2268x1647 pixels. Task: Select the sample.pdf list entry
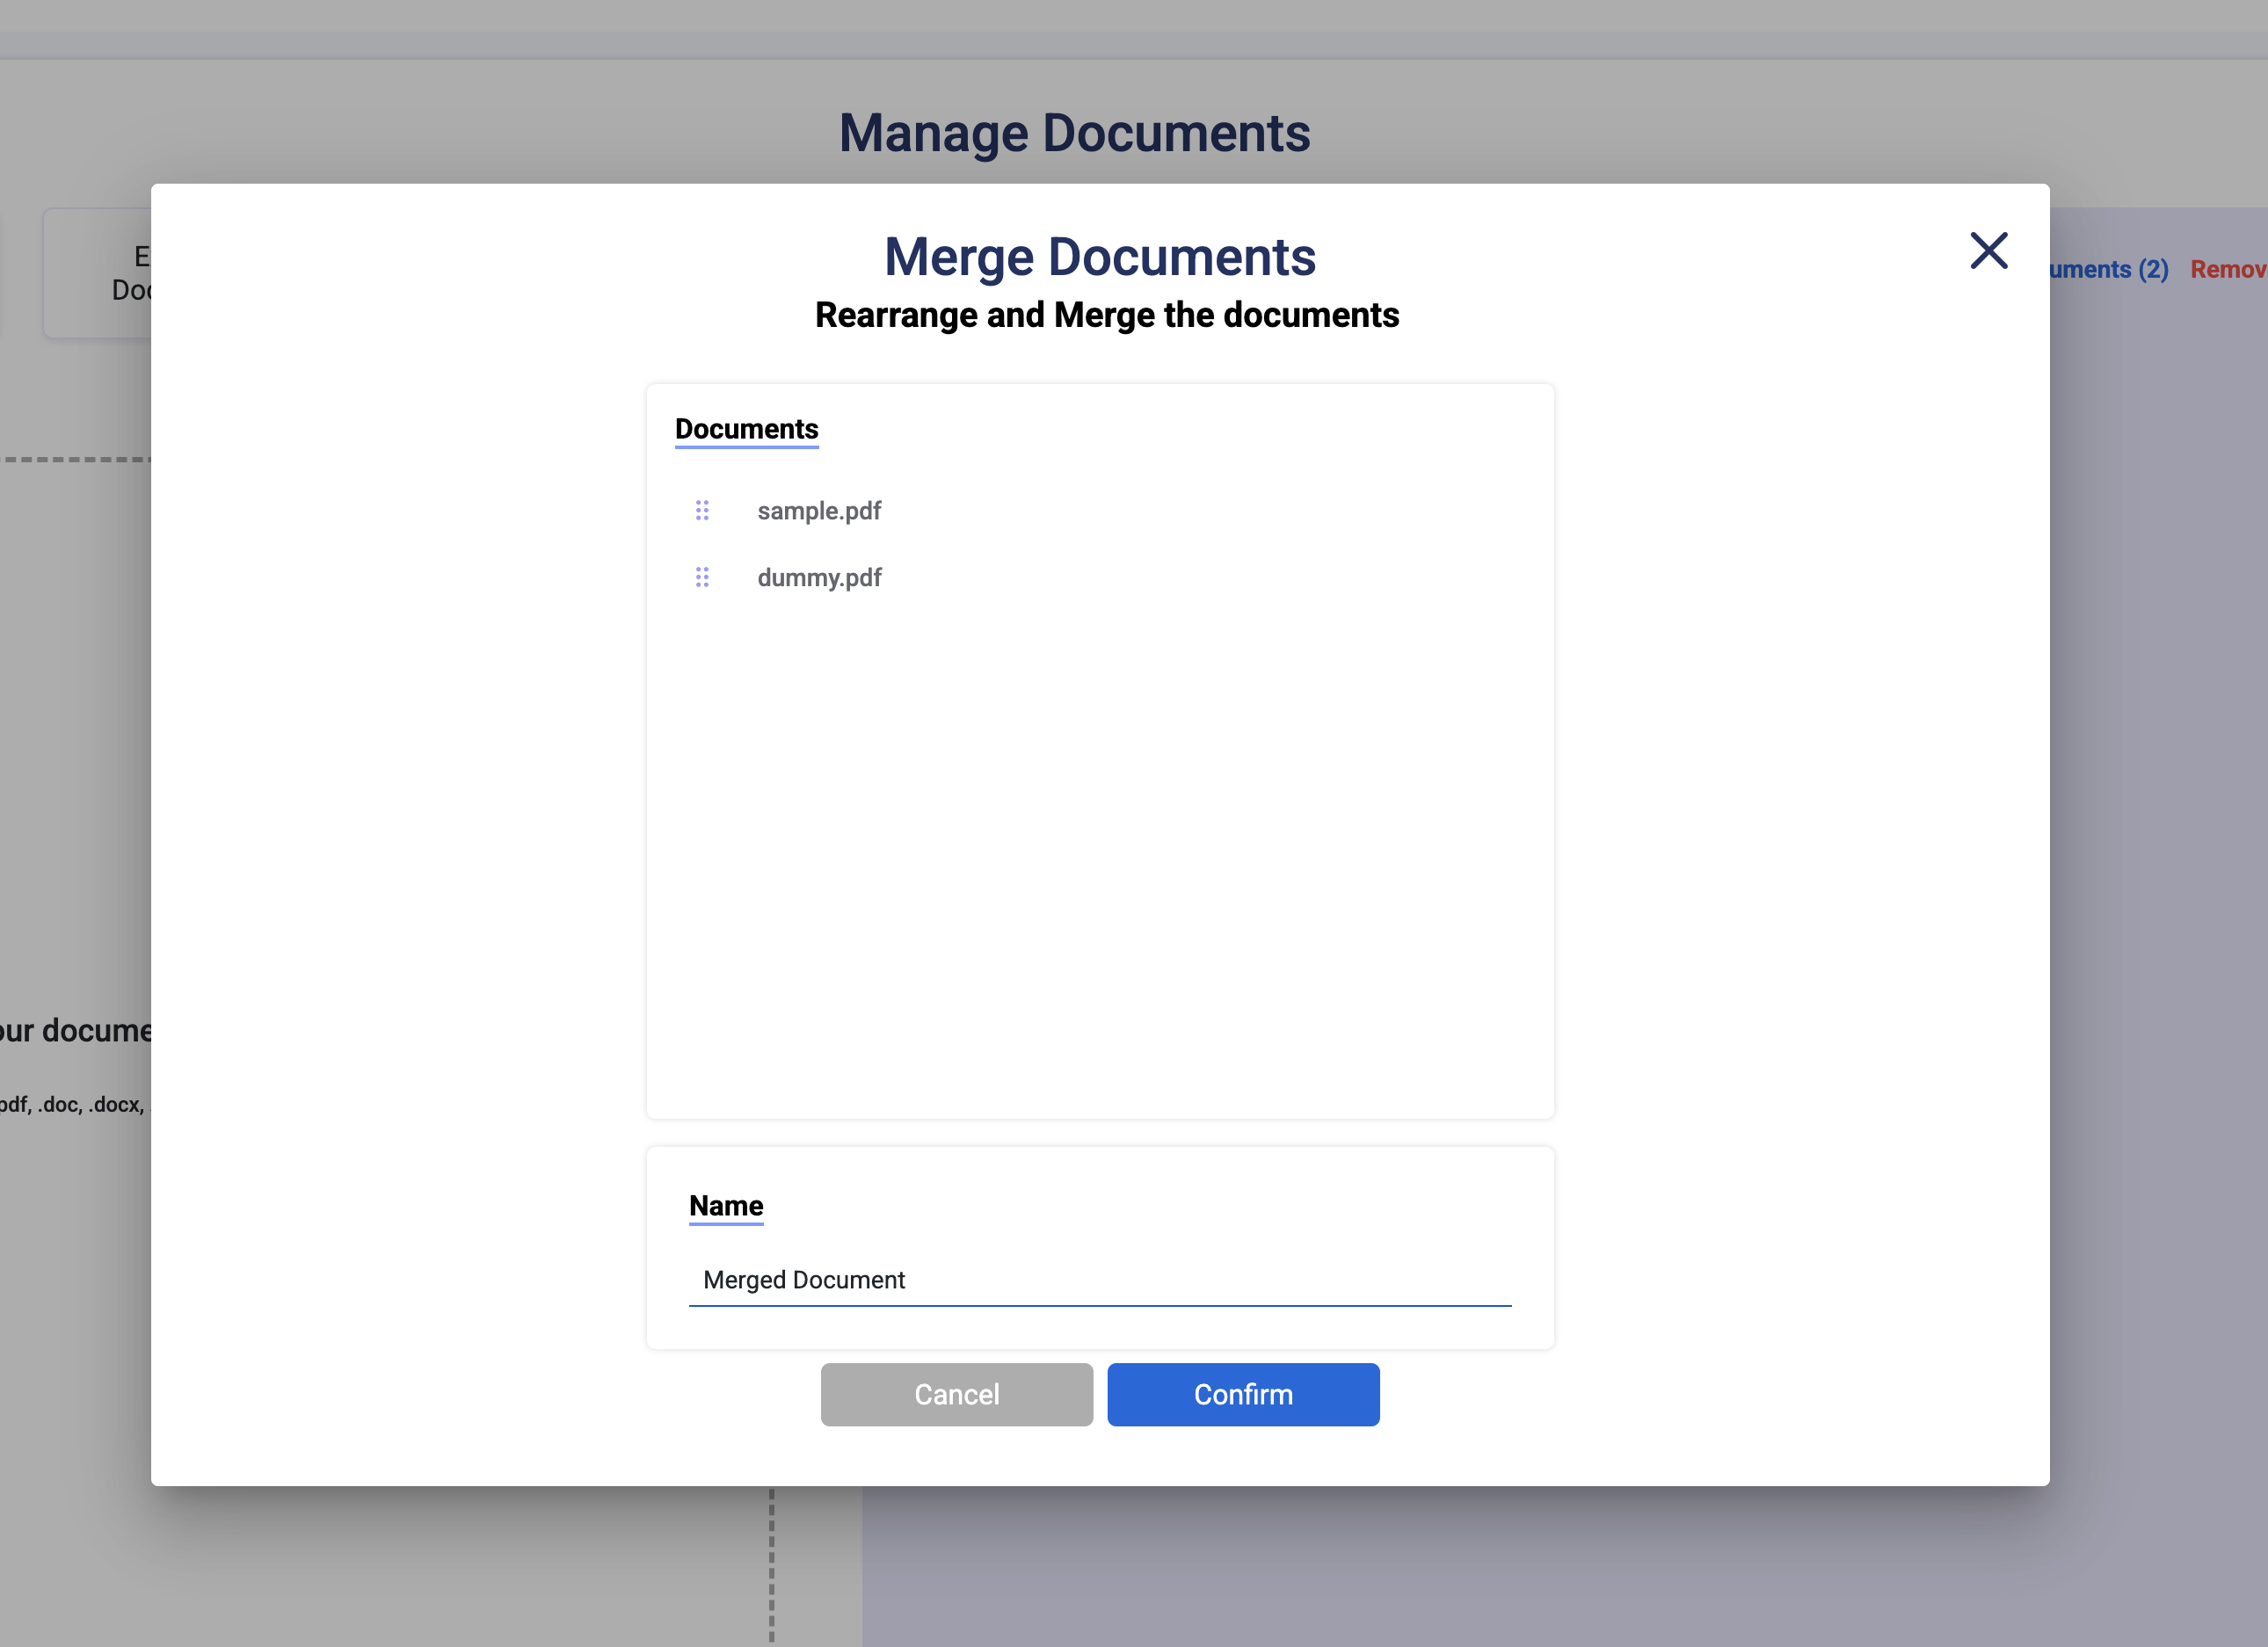pyautogui.click(x=818, y=511)
